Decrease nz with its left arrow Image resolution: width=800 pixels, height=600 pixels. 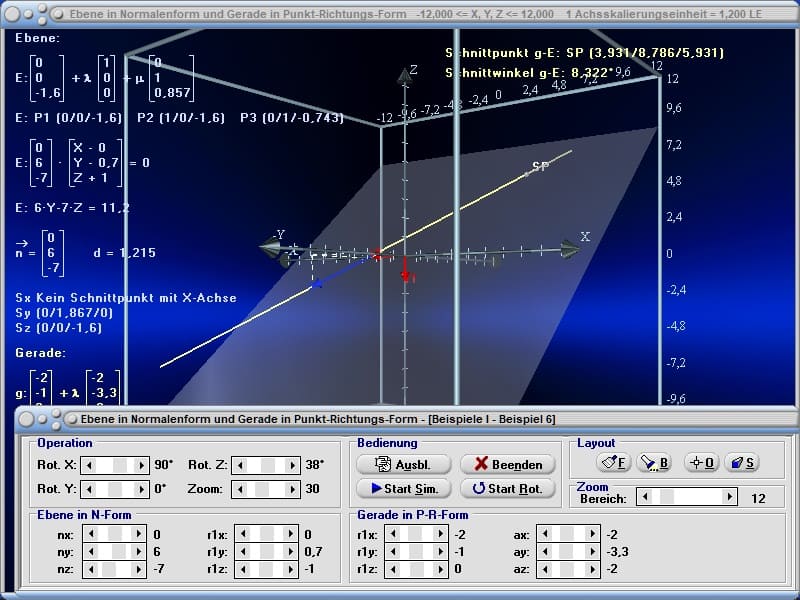pos(91,569)
